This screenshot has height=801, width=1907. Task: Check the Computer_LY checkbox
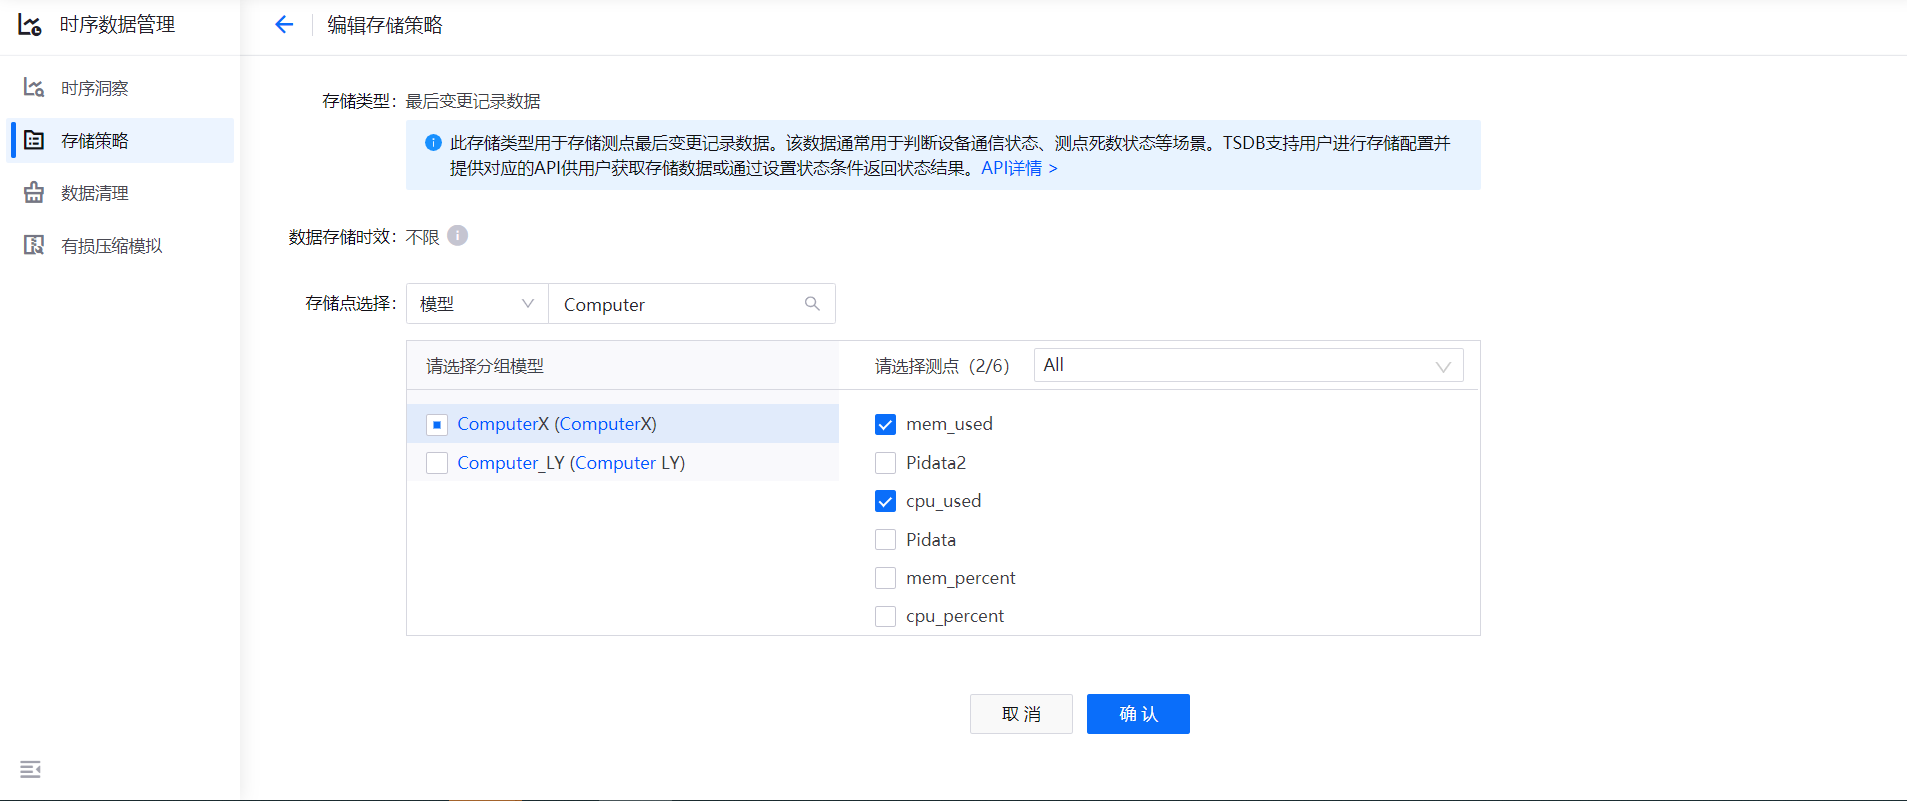437,463
